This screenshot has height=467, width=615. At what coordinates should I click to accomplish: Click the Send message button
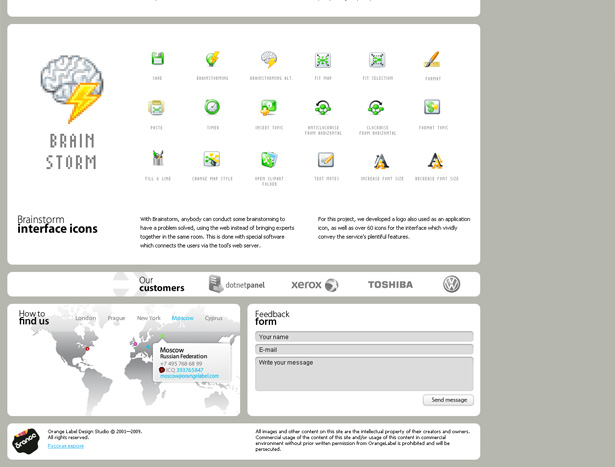[448, 400]
